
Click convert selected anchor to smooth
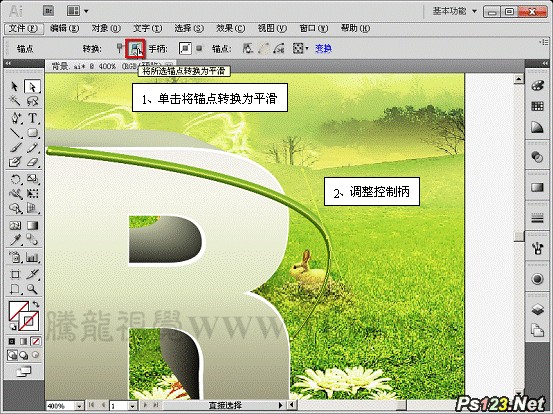click(x=135, y=49)
